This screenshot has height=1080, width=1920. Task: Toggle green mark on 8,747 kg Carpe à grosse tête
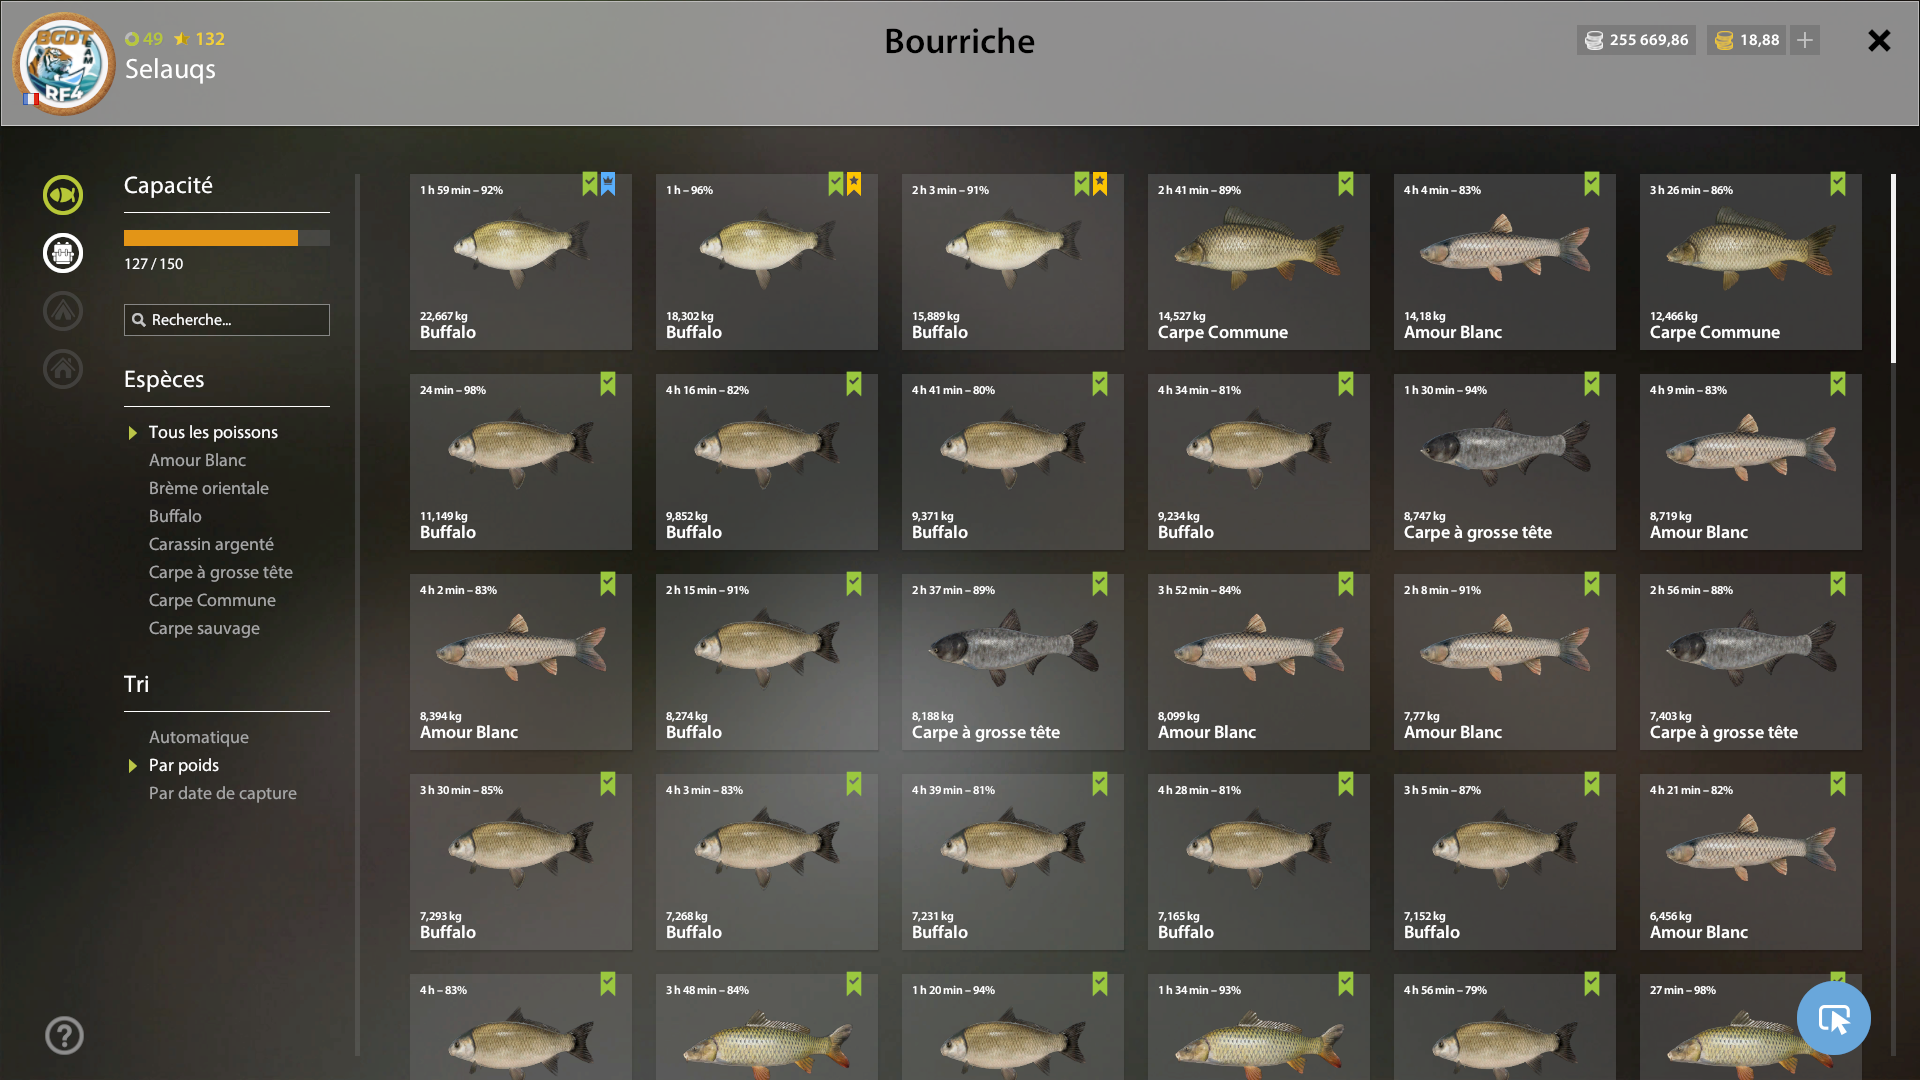[x=1592, y=384]
